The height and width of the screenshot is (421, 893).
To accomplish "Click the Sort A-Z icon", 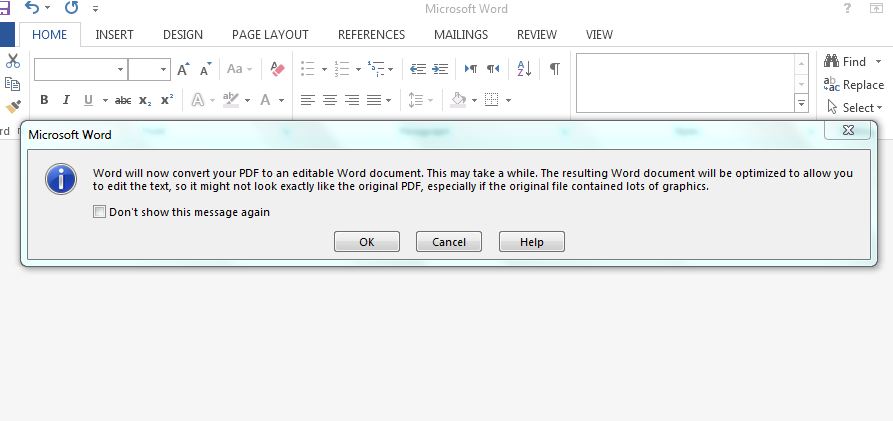I will (525, 69).
